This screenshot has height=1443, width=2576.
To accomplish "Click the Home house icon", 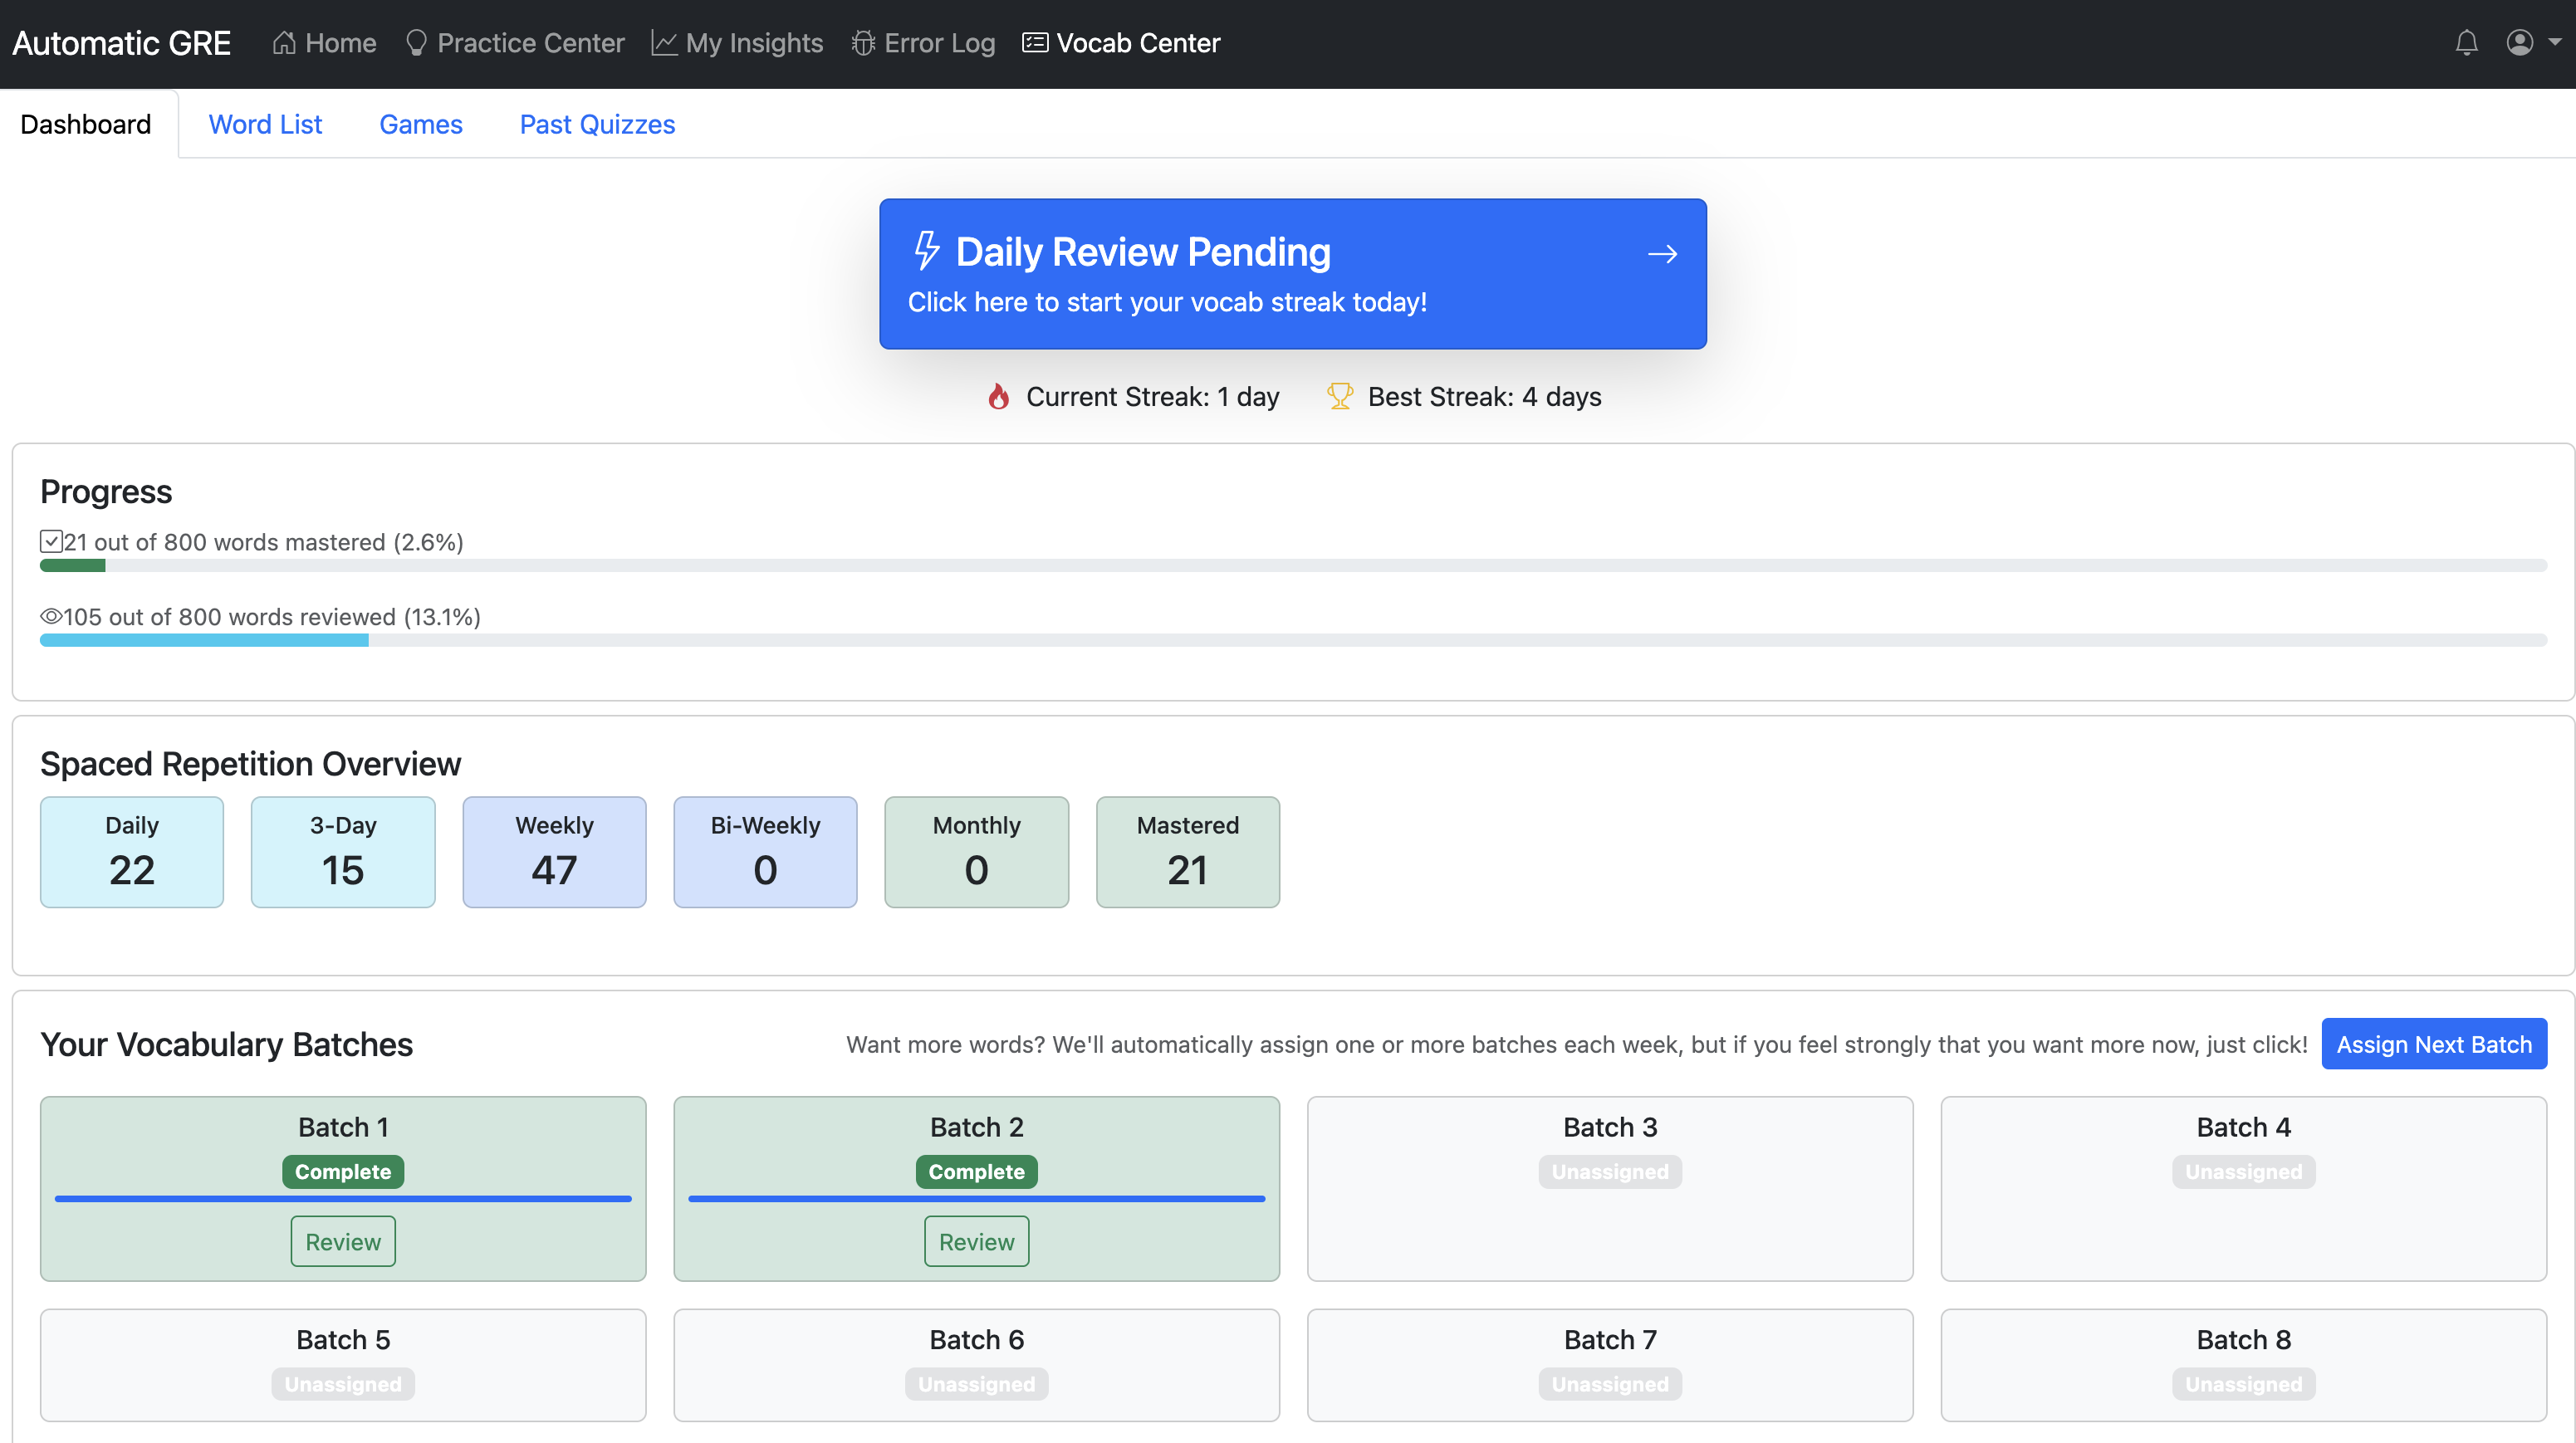I will click(284, 43).
